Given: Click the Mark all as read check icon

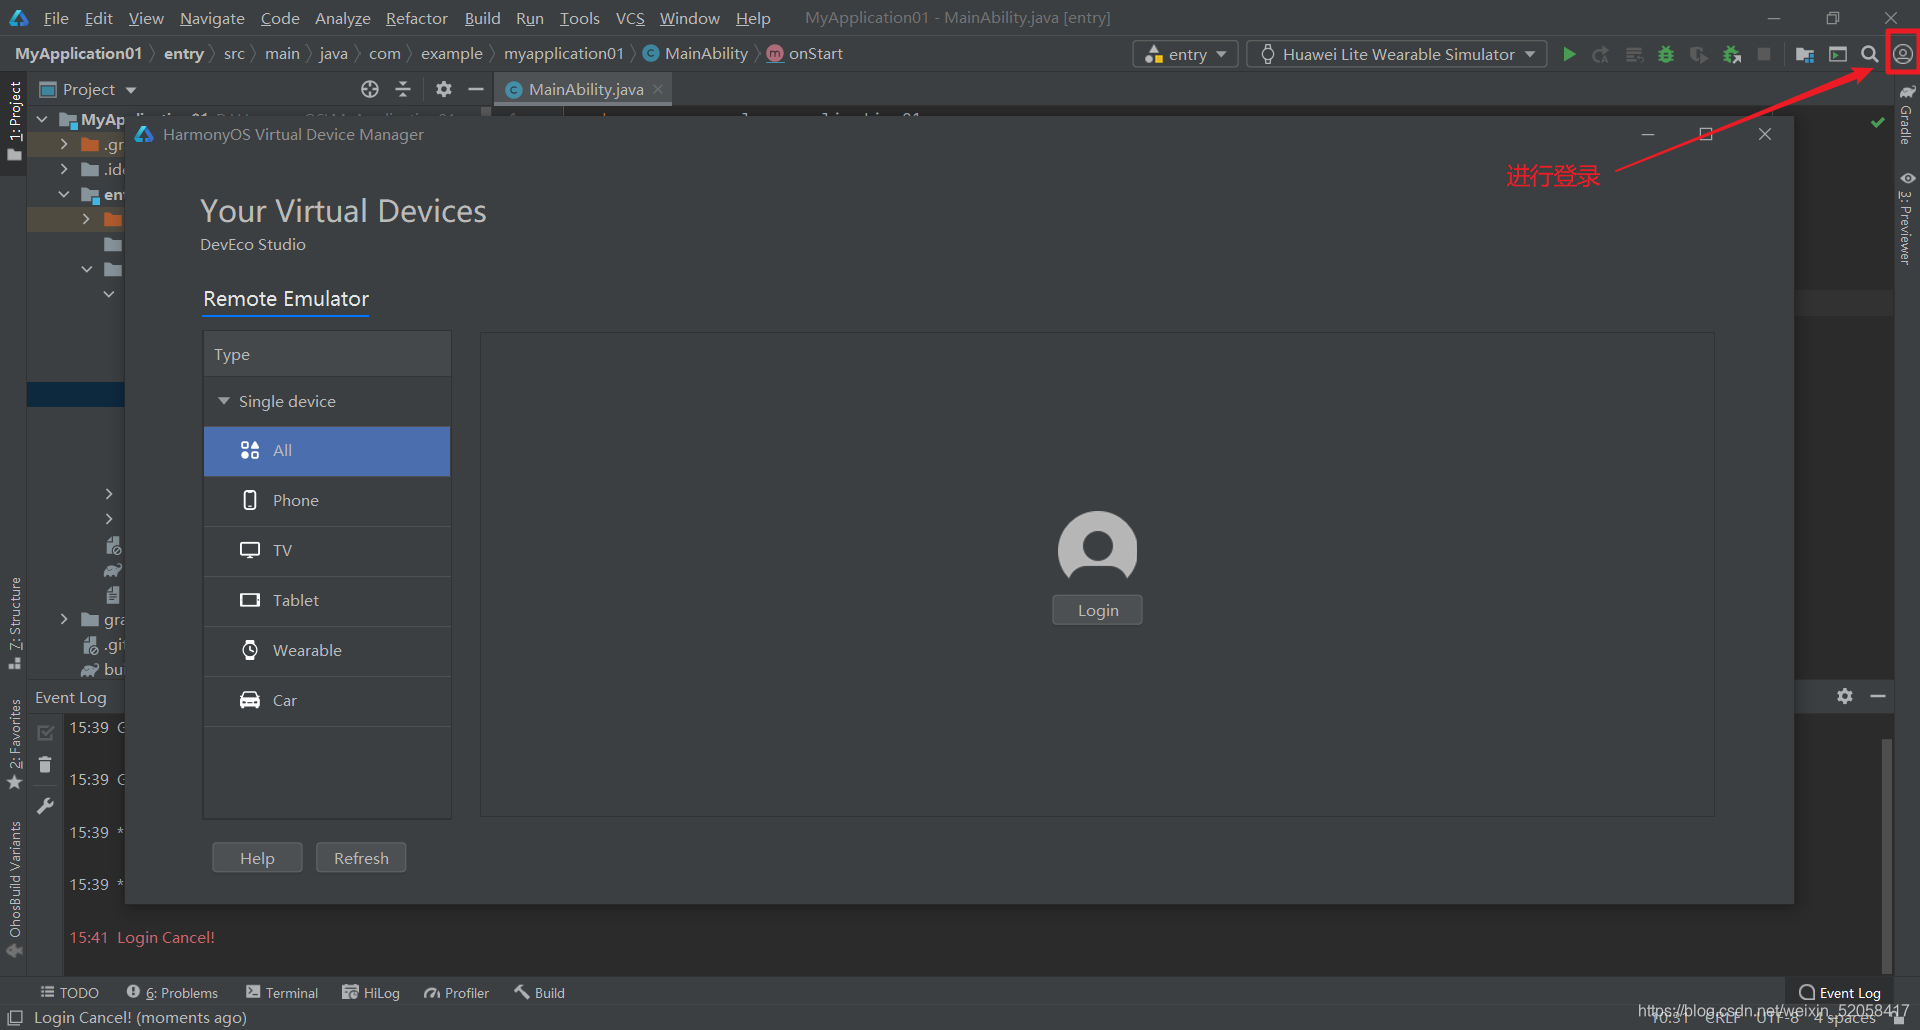Looking at the screenshot, I should (45, 732).
